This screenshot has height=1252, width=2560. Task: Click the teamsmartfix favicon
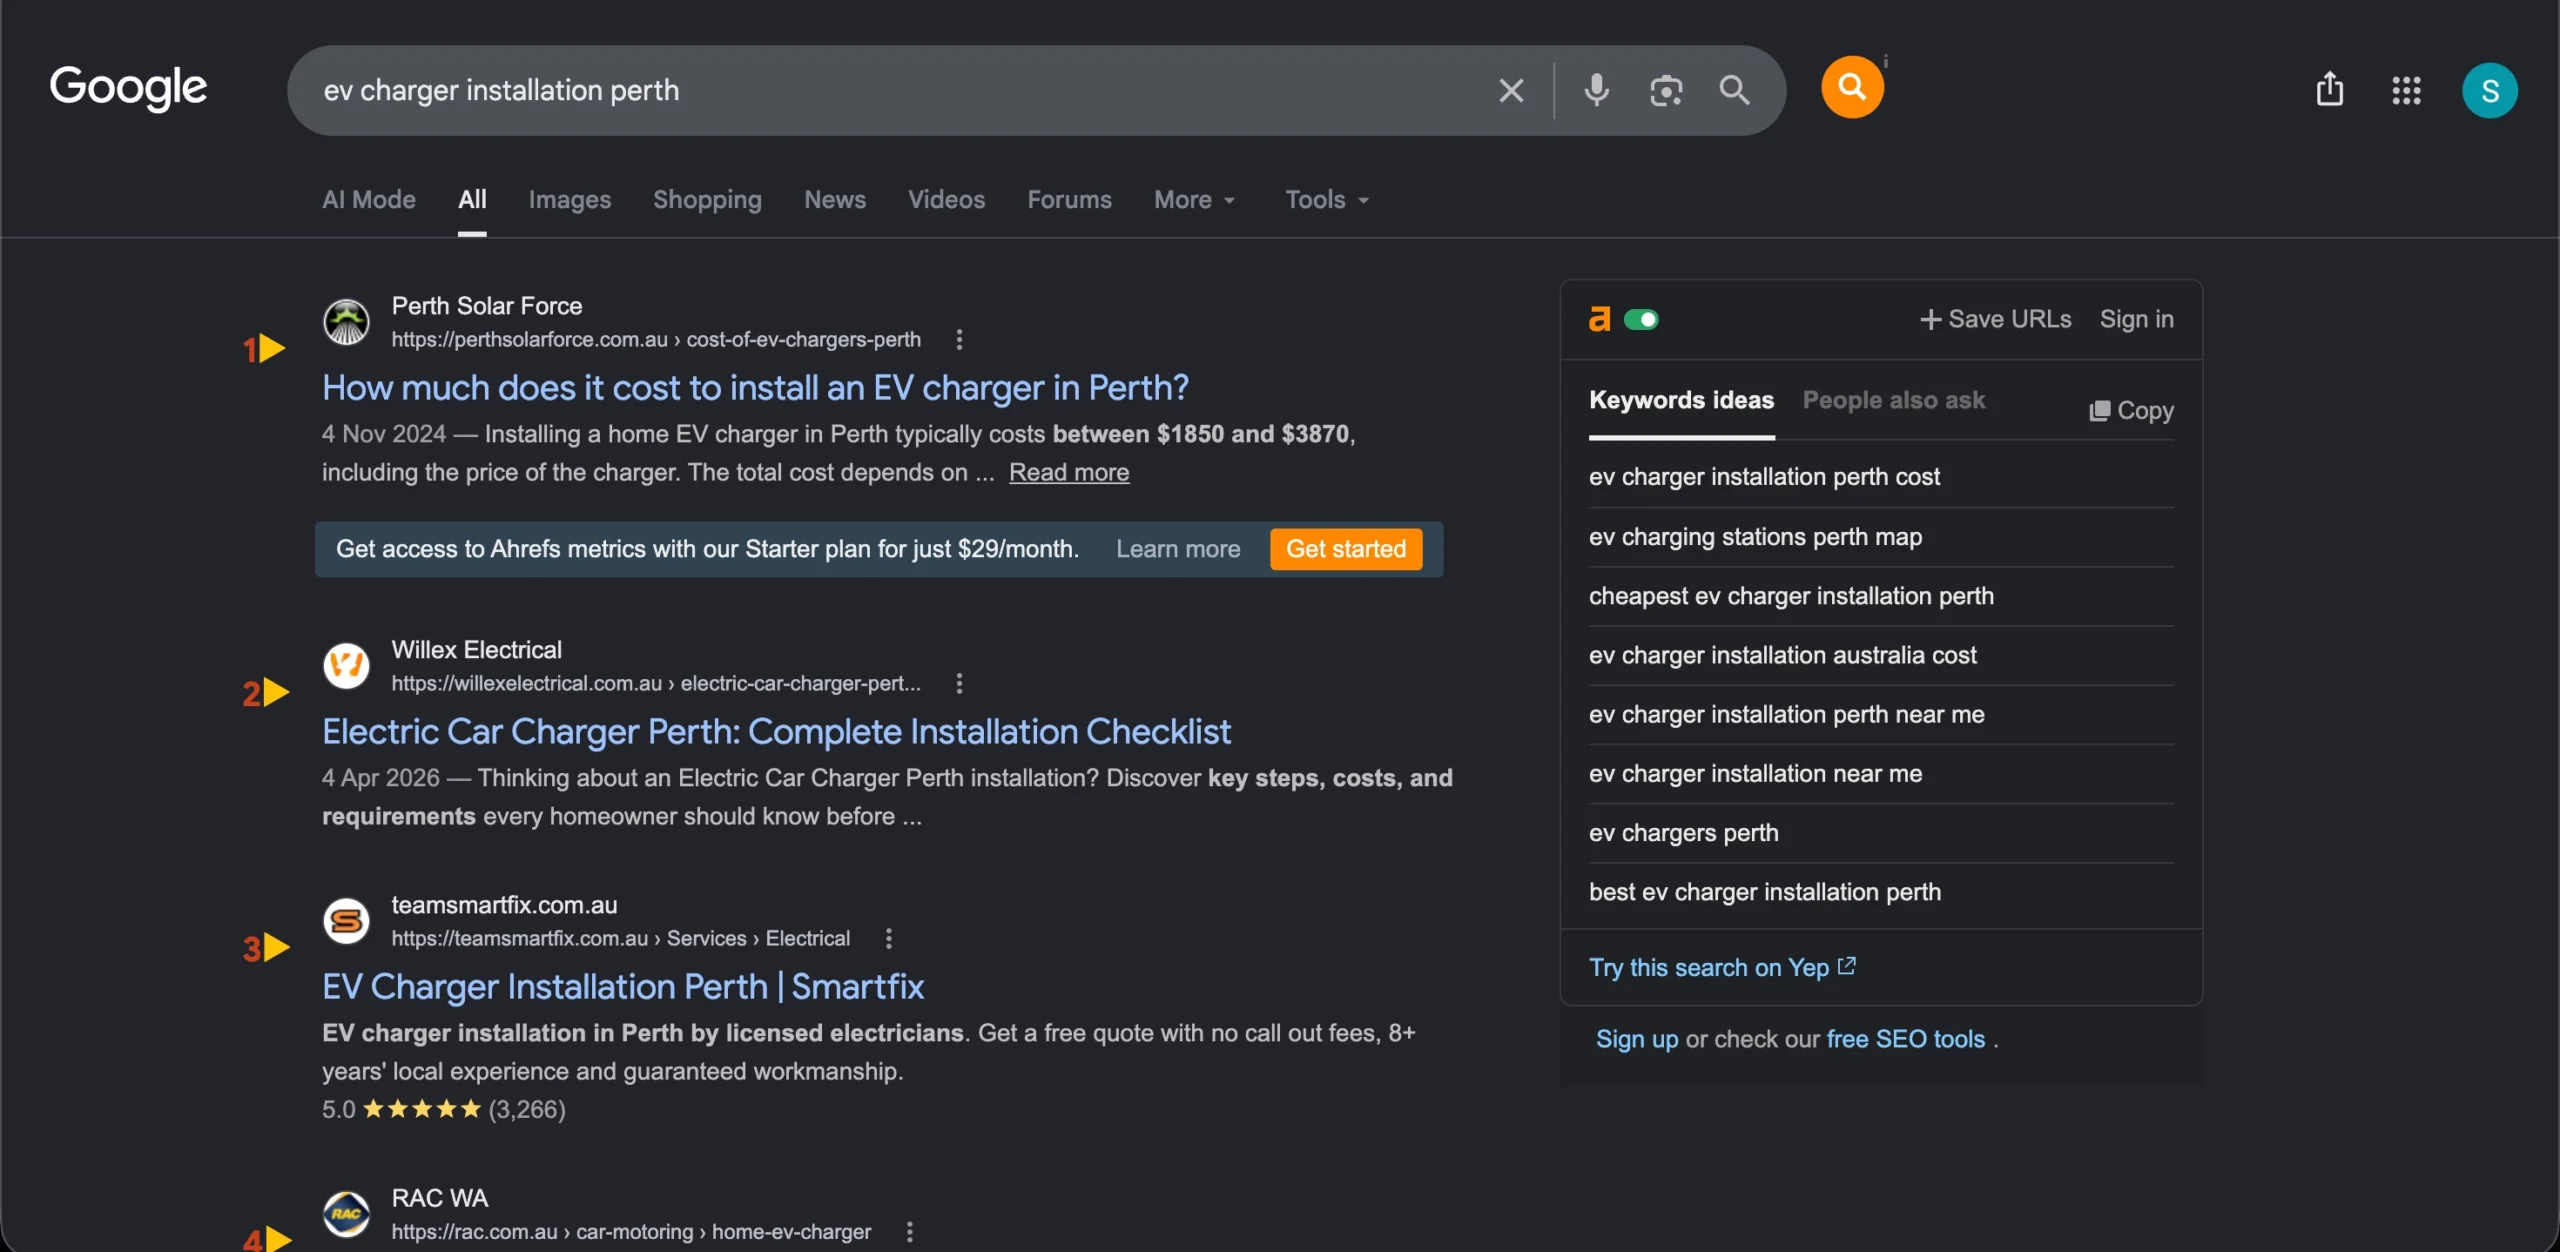(x=346, y=921)
